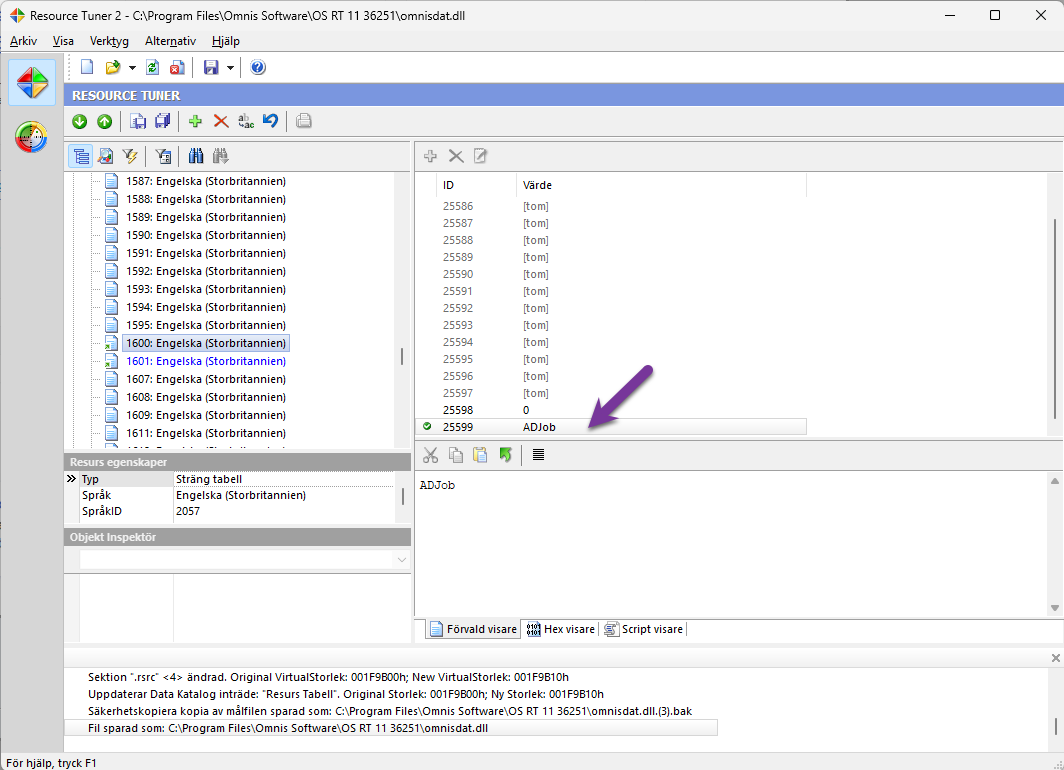1064x770 pixels.
Task: Select the string row with ID 25598
Action: coord(611,410)
